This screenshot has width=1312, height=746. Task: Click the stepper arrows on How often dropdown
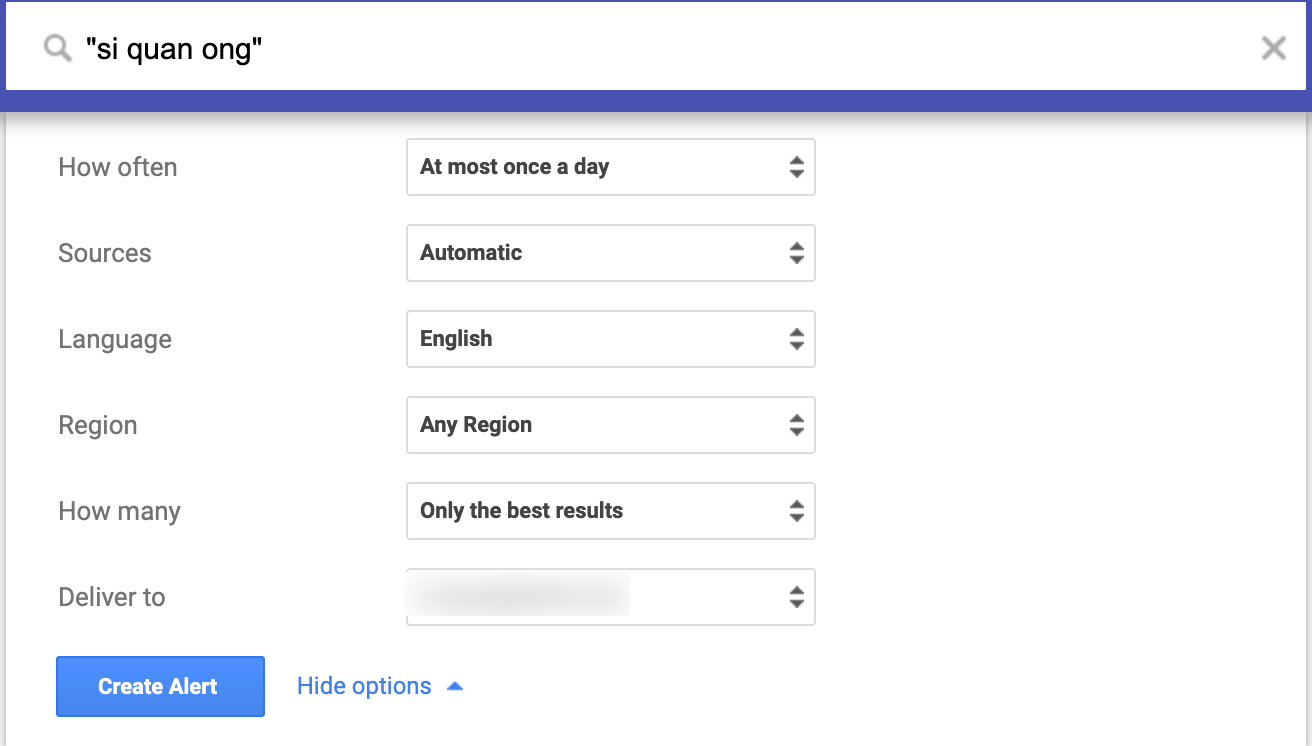coord(797,167)
